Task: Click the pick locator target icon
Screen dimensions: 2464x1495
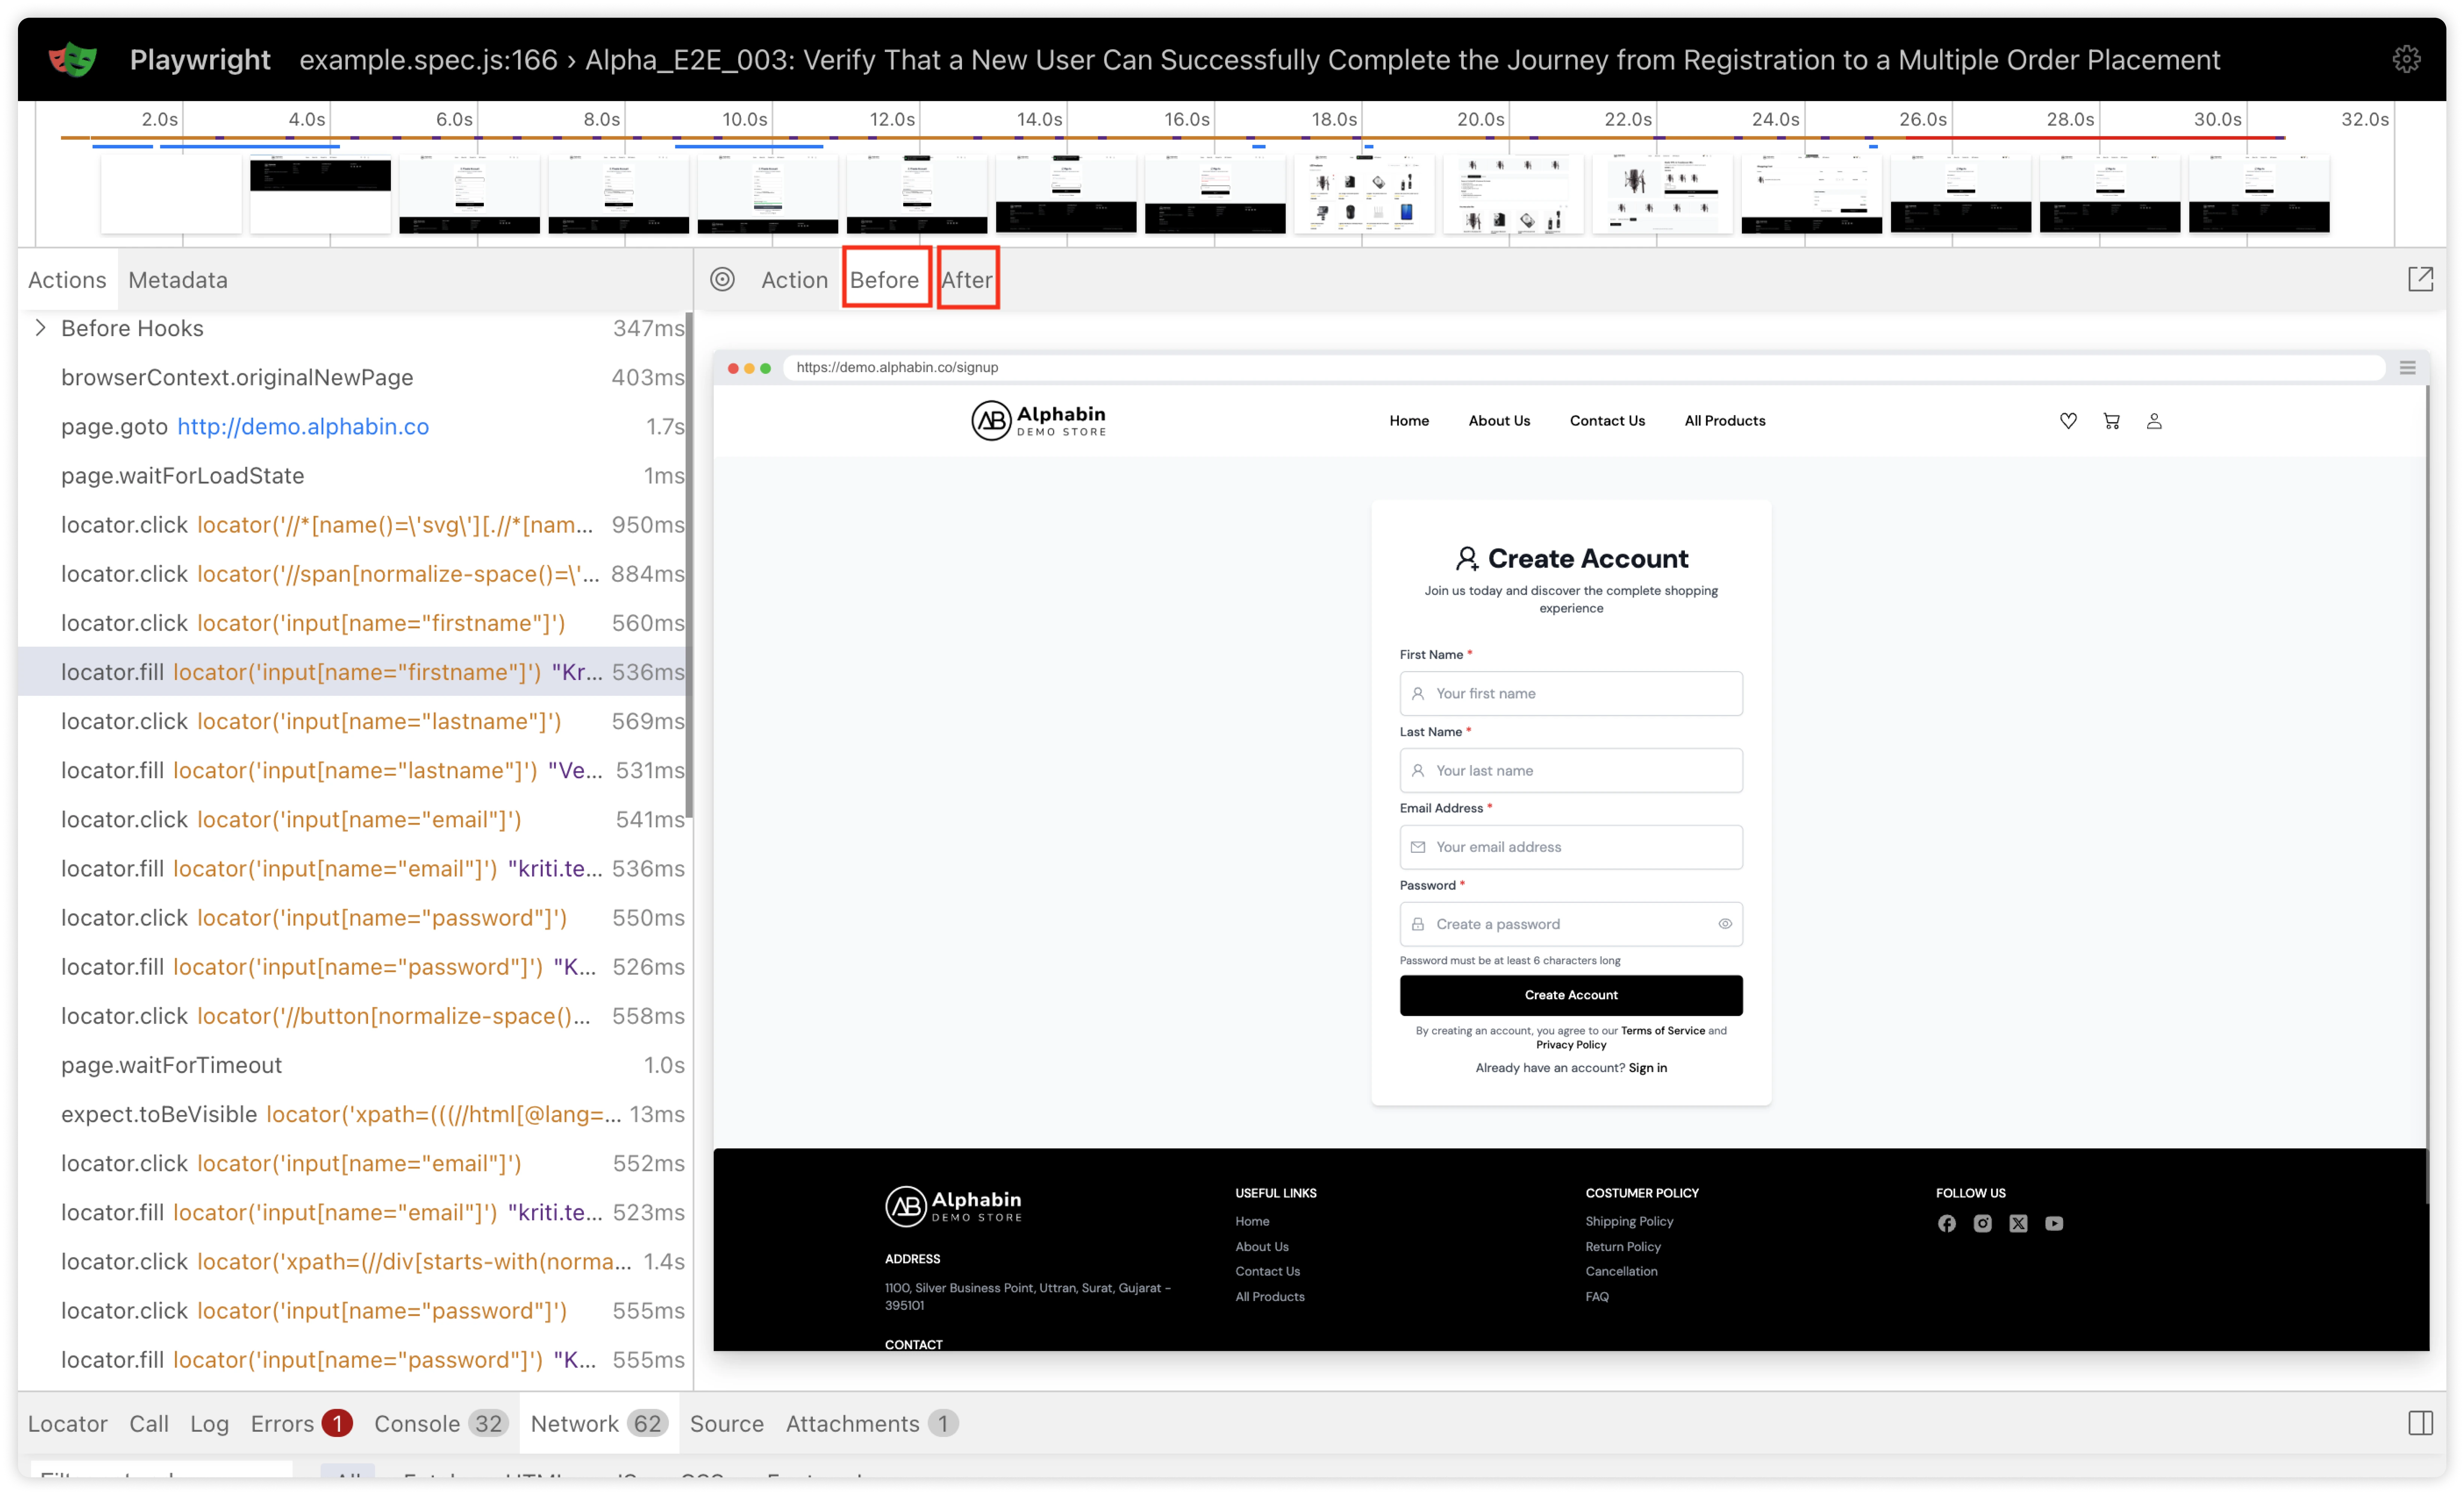Action: click(722, 280)
